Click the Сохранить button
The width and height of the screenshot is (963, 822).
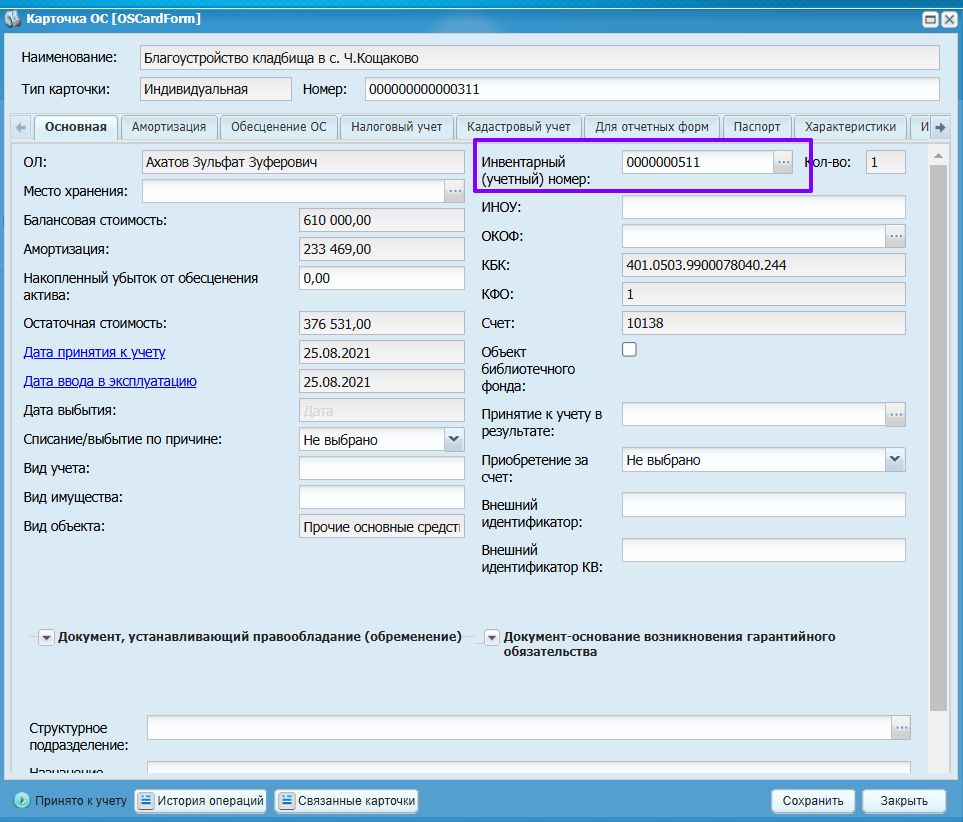coord(813,800)
